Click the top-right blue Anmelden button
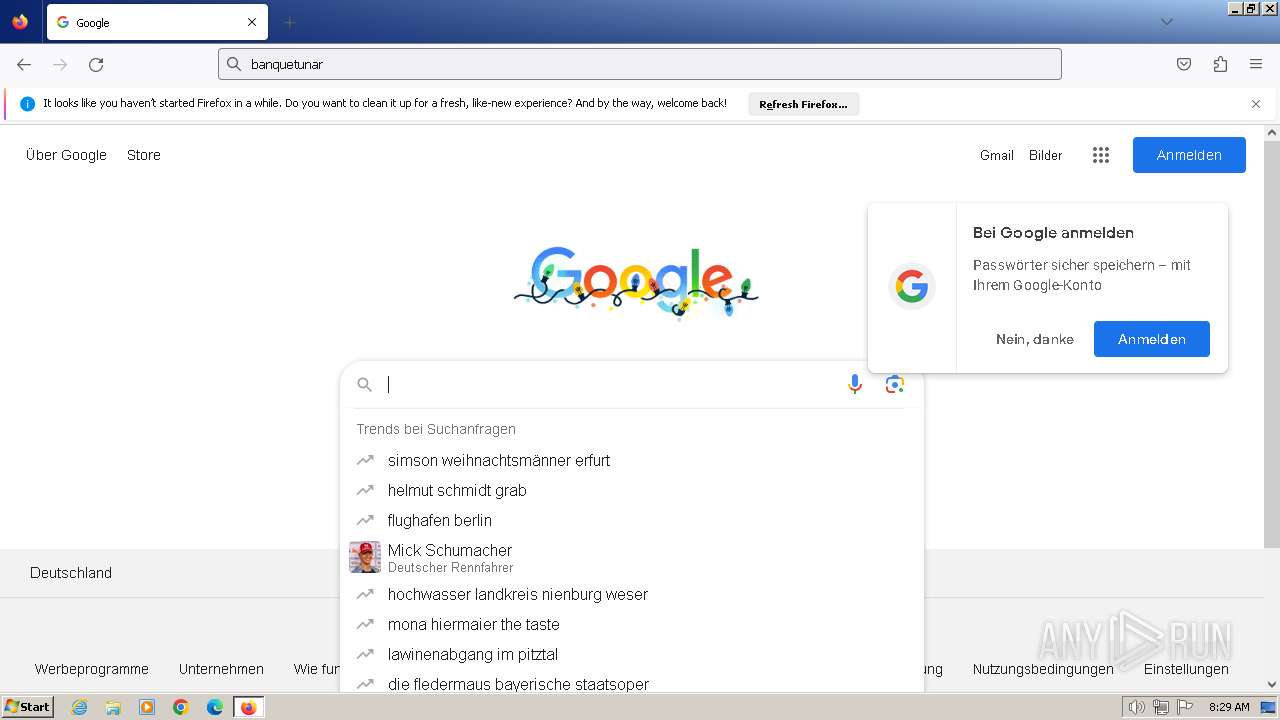The width and height of the screenshot is (1280, 720). click(x=1189, y=155)
